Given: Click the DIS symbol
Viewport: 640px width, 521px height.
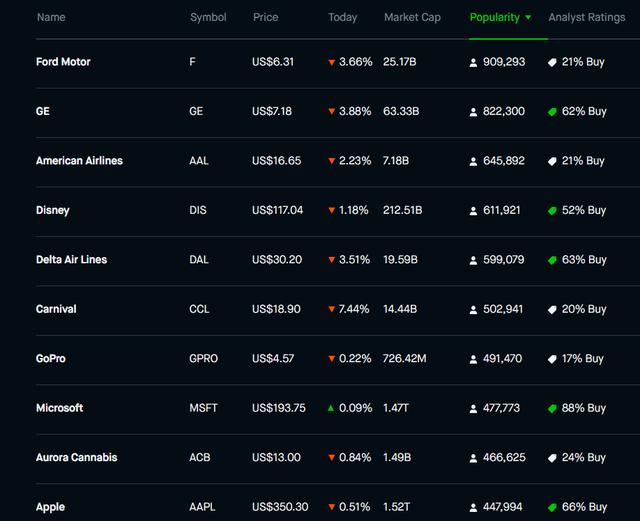Looking at the screenshot, I should point(198,210).
